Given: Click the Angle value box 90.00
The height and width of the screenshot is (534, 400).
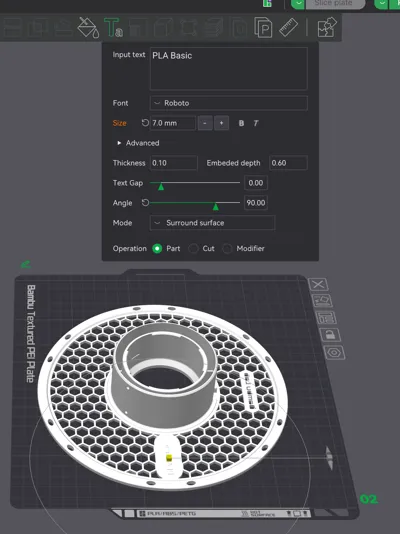Looking at the screenshot, I should click(x=256, y=203).
